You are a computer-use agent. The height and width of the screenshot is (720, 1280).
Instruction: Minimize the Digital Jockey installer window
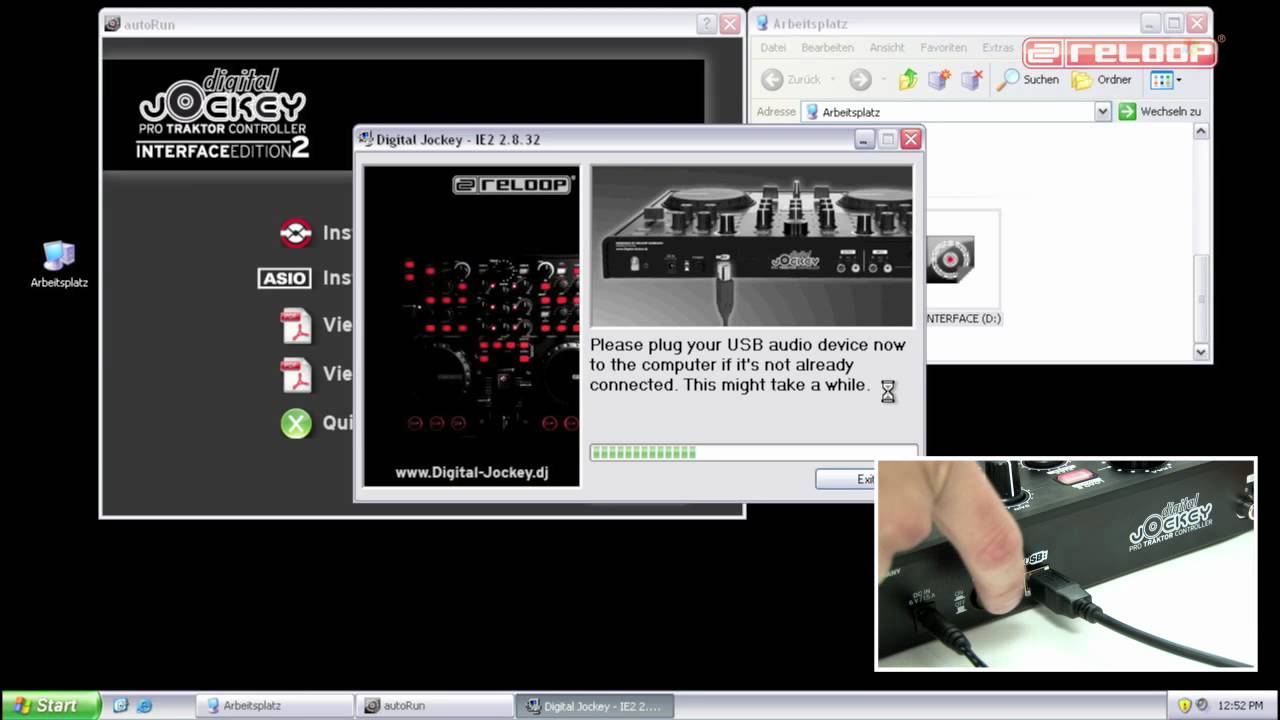(x=865, y=140)
